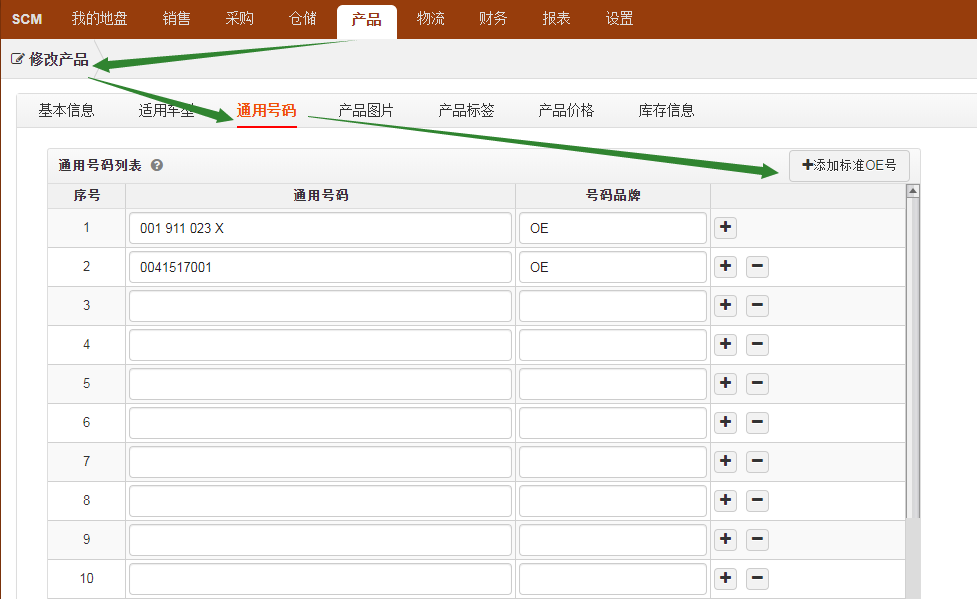Switch to the 产品标签 tab

(x=466, y=110)
